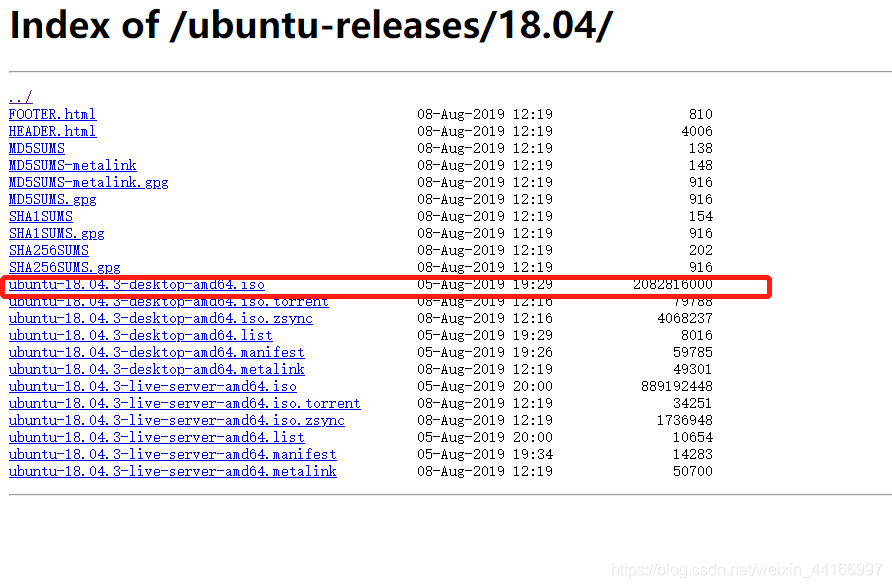Open the SHA256SUMS file link
892x588 pixels.
point(48,251)
